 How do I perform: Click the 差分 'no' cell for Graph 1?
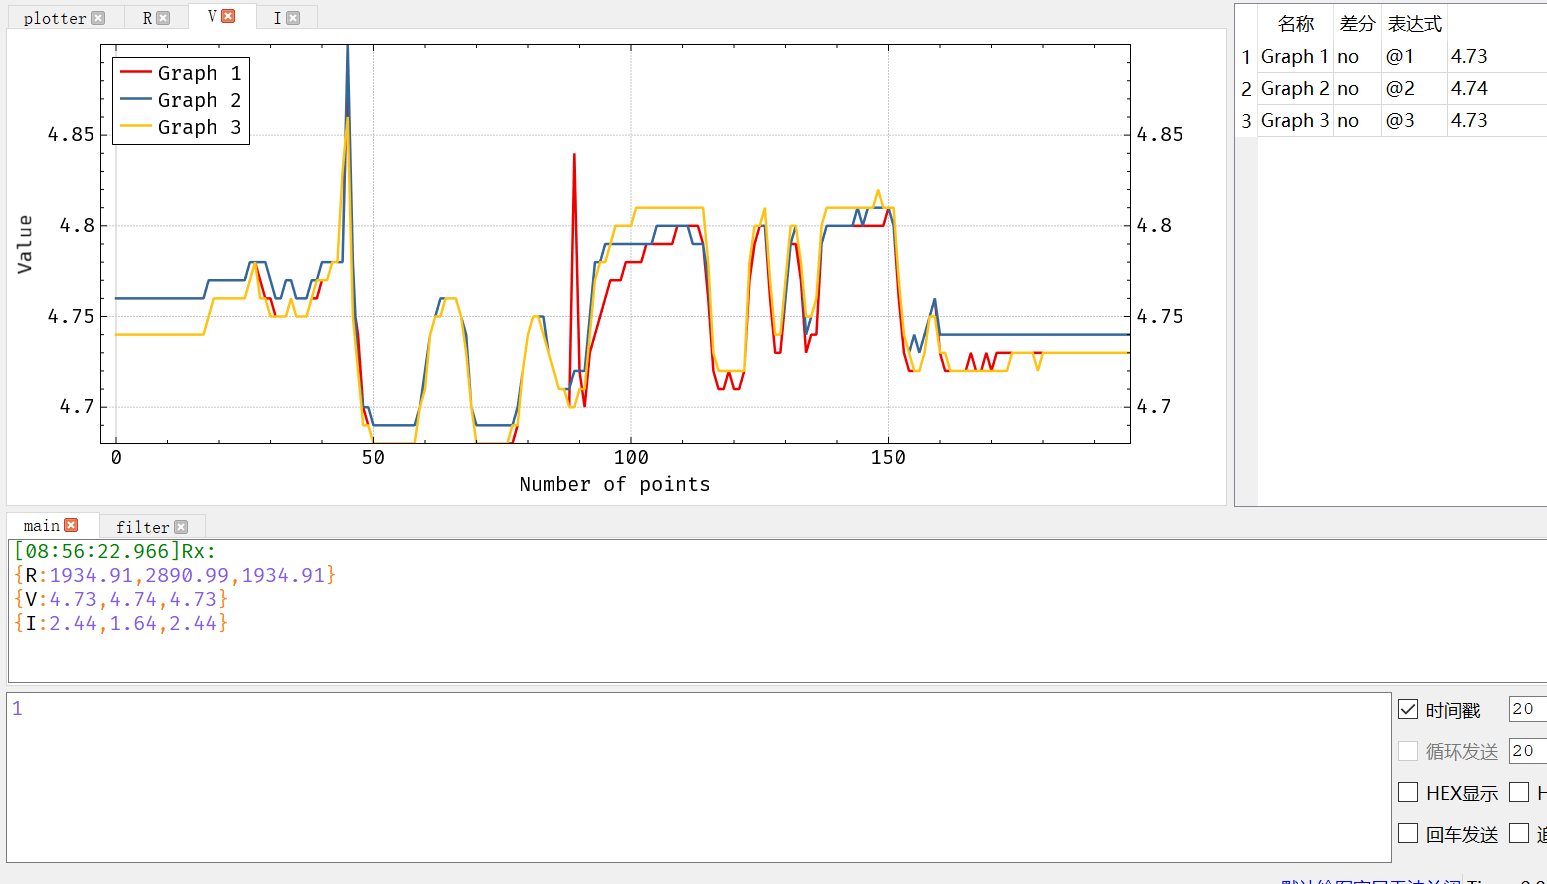pos(1357,56)
